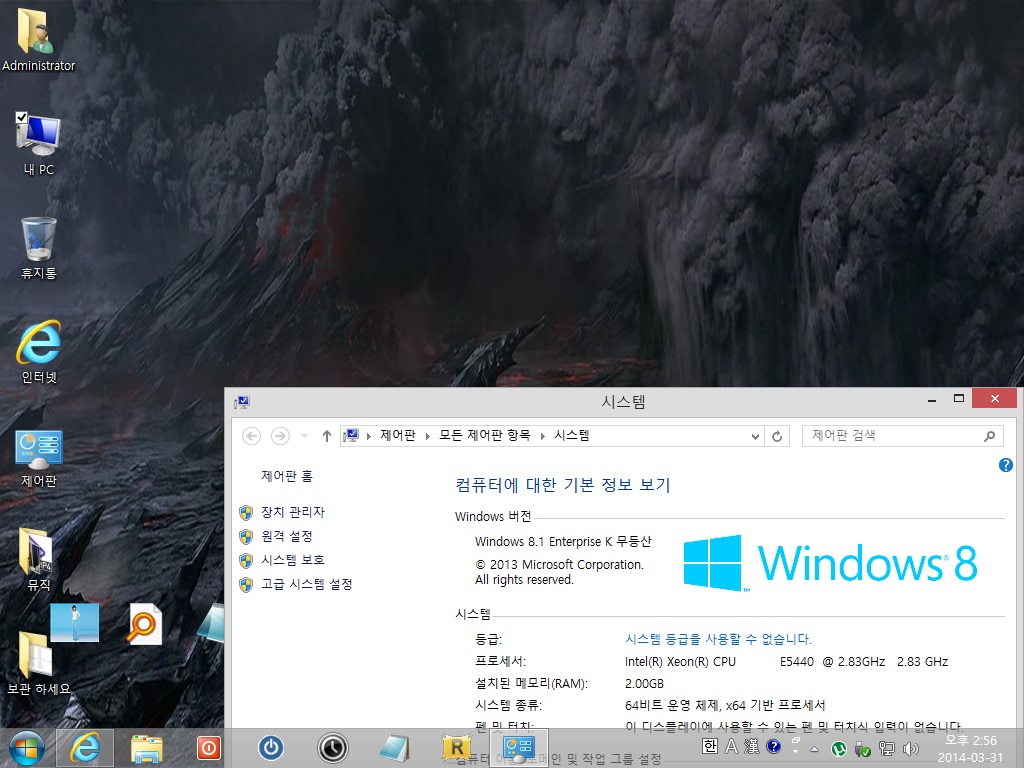This screenshot has height=768, width=1024.
Task: Open 원격 설정 link
Action: 287,536
